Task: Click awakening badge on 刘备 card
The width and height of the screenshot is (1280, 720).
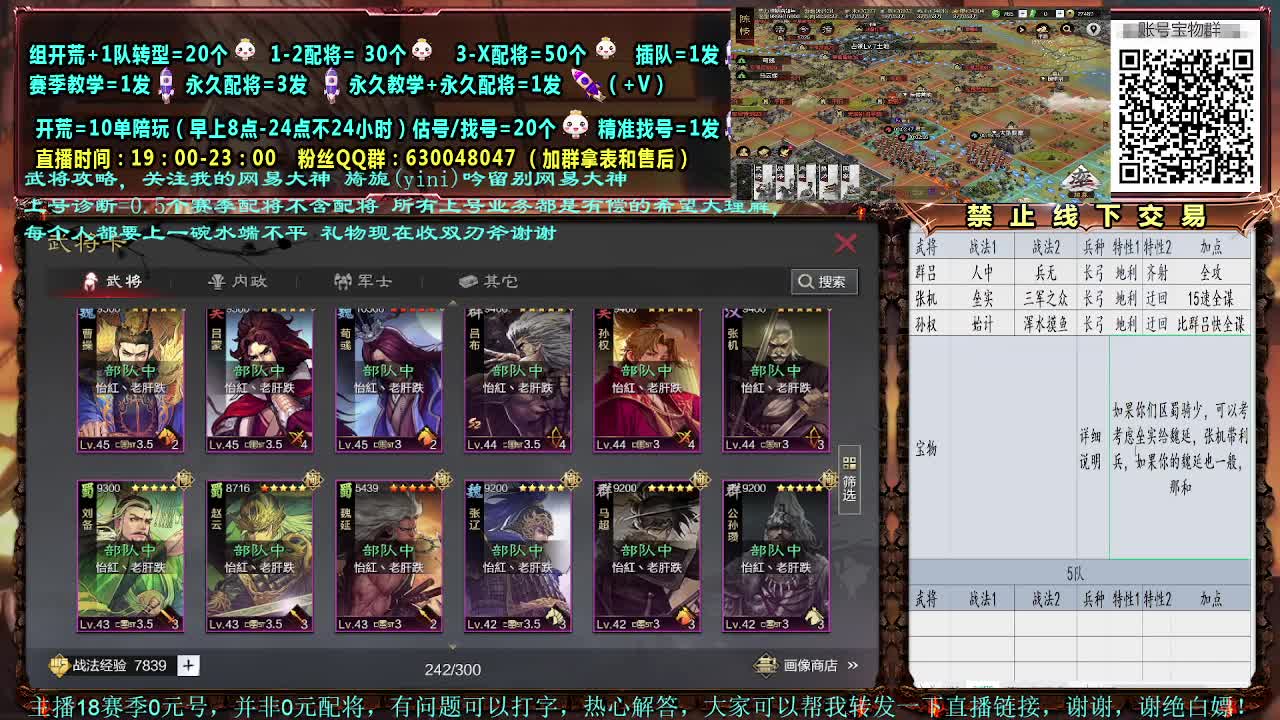Action: (184, 480)
